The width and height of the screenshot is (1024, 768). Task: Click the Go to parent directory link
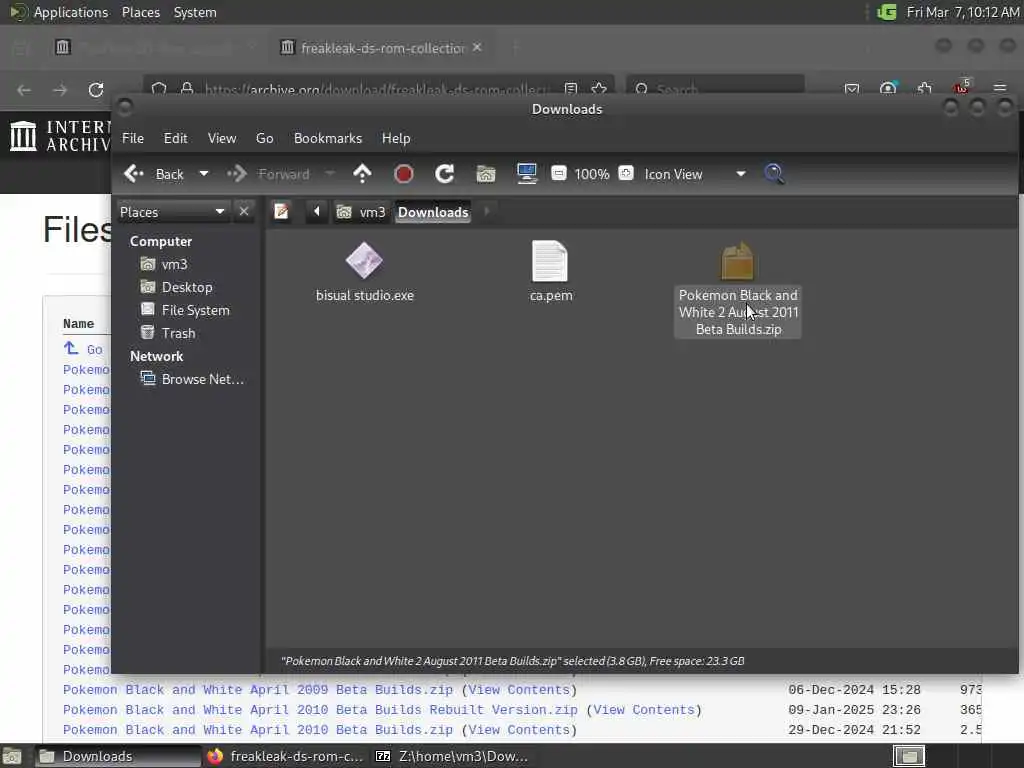(83, 349)
